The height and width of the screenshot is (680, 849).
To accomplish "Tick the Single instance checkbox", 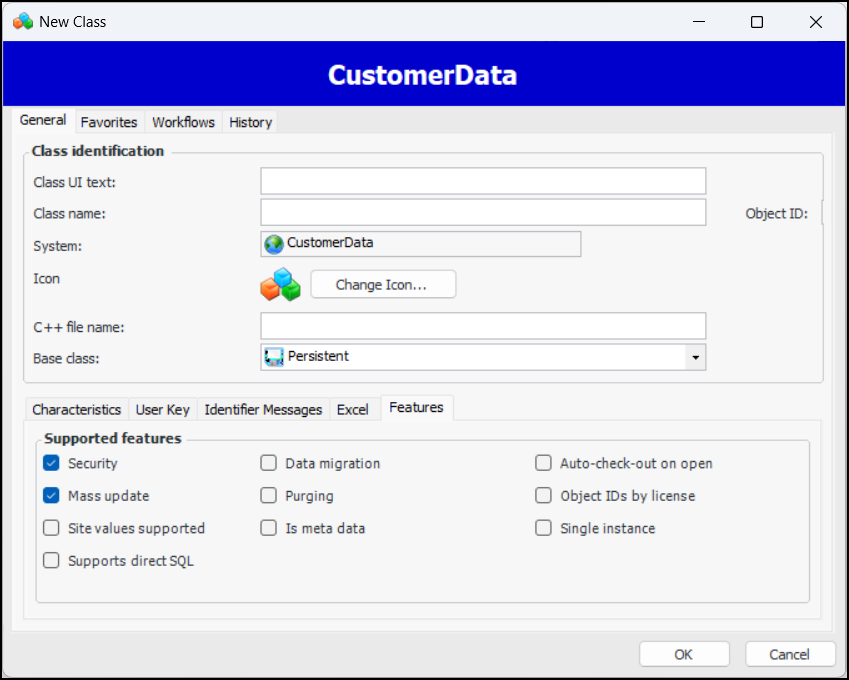I will (x=543, y=529).
